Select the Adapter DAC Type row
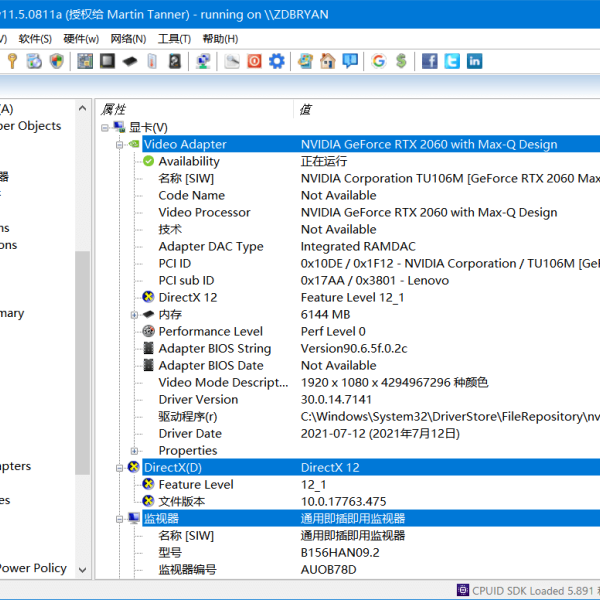Screen dimensions: 600x600 point(371,246)
